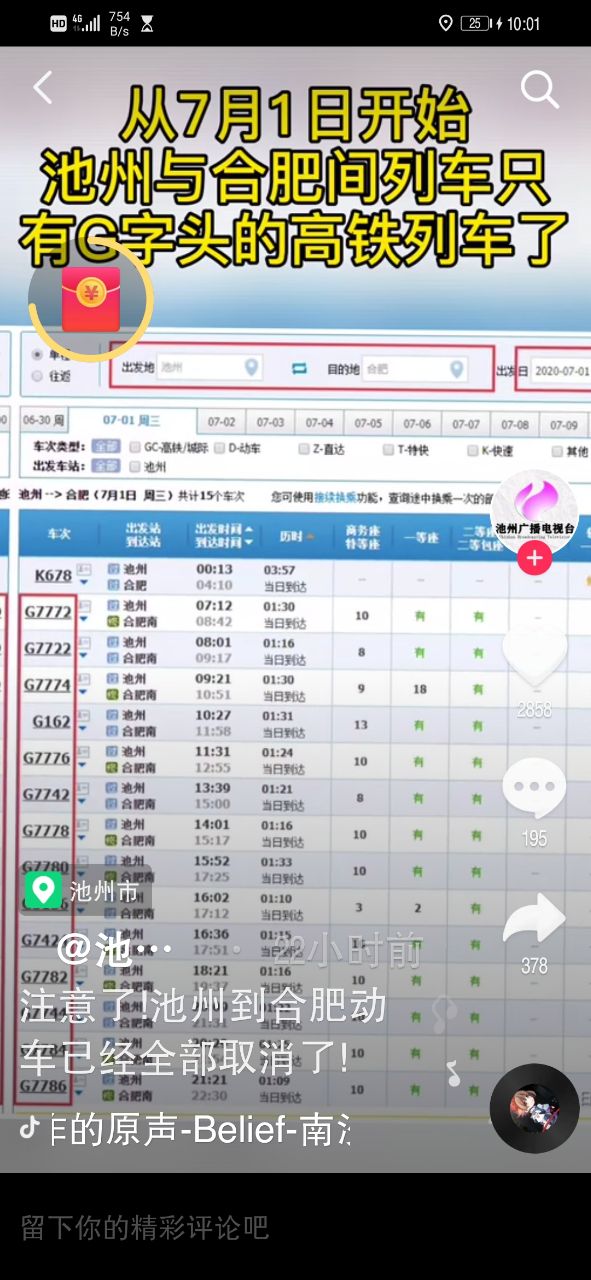Screen dimensions: 591x1280
Task: Tap the back arrow icon
Action: (x=42, y=88)
